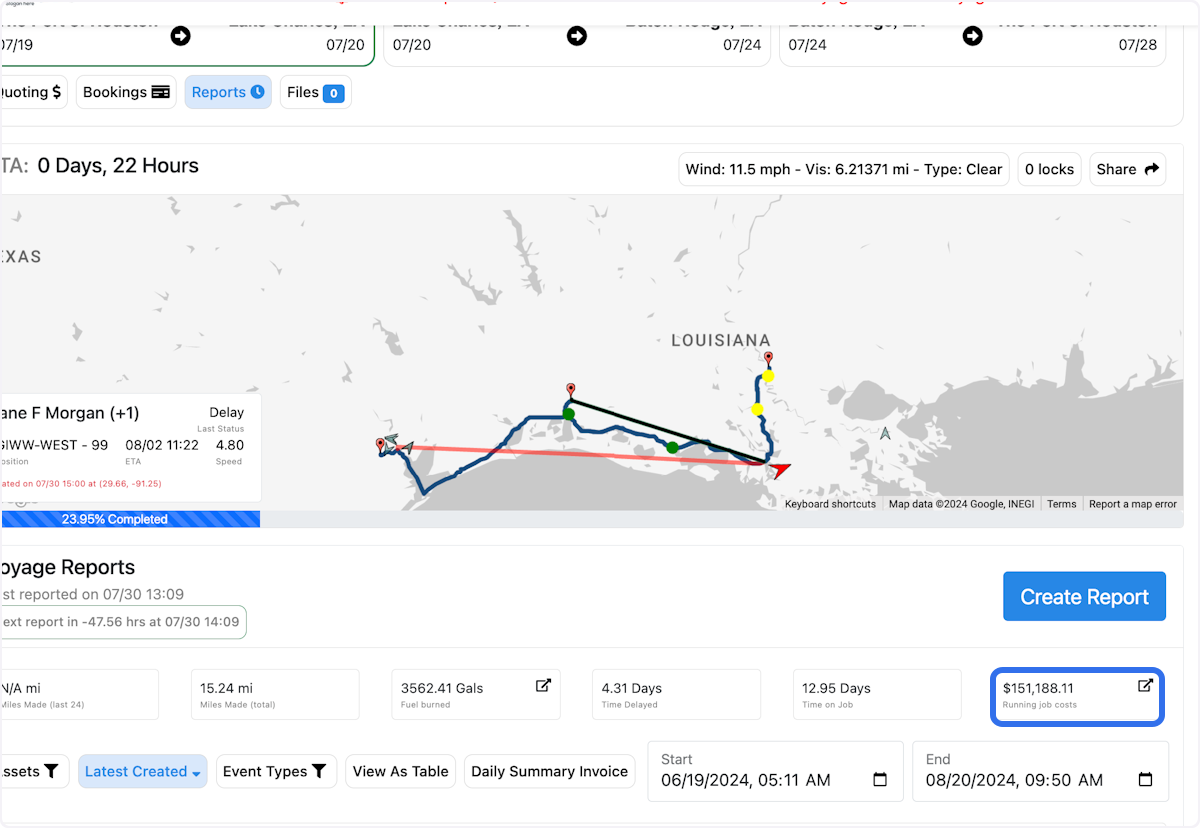Open the Files tab
Image resolution: width=1200 pixels, height=828 pixels.
[315, 92]
